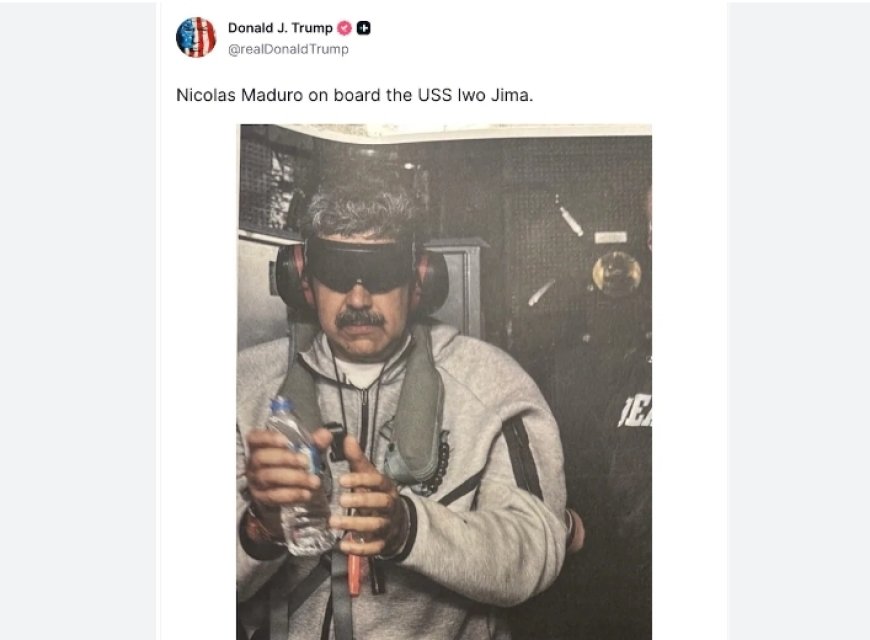Click the word 'Jima' ending the caption
The image size is (870, 640).
coord(547,96)
